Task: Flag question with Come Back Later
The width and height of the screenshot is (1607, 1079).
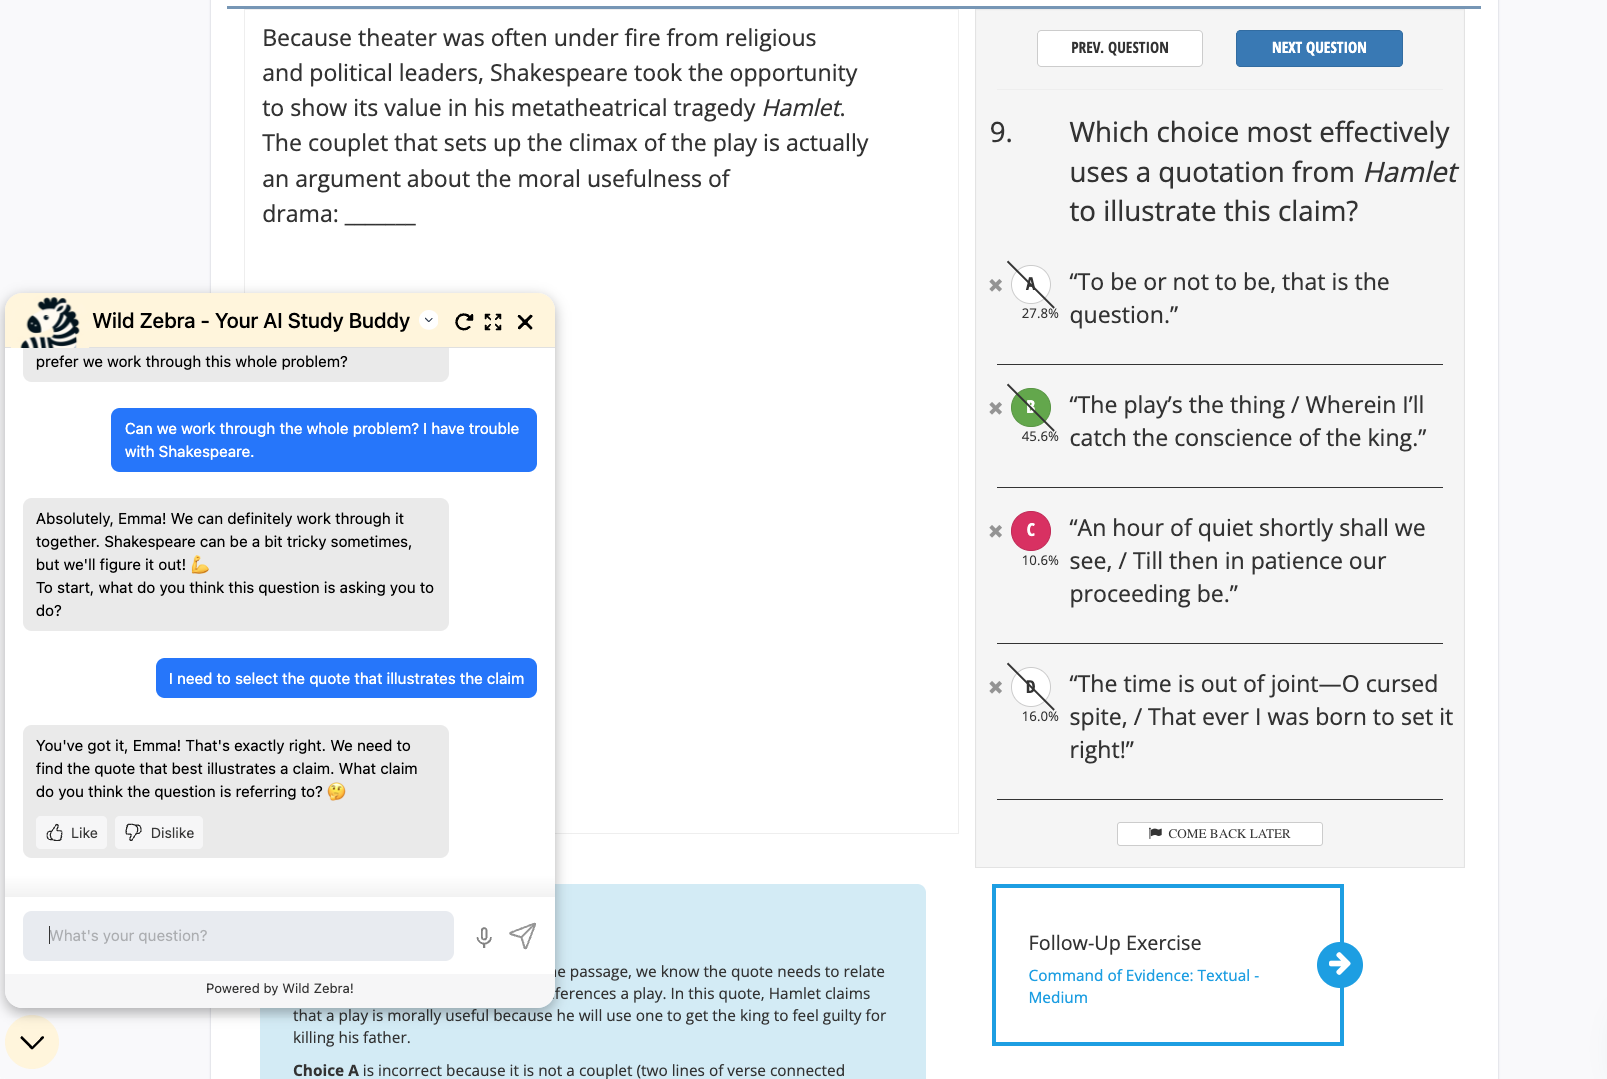Action: click(1219, 834)
